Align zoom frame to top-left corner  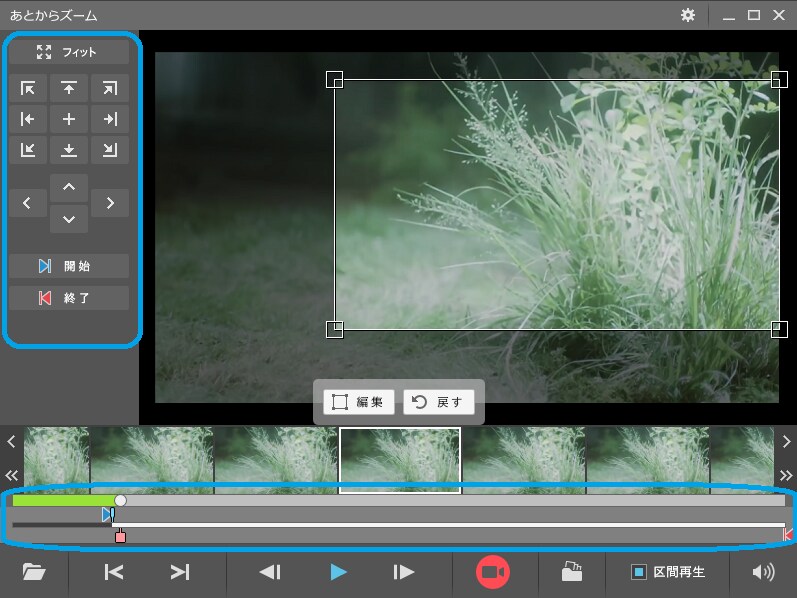[x=28, y=88]
